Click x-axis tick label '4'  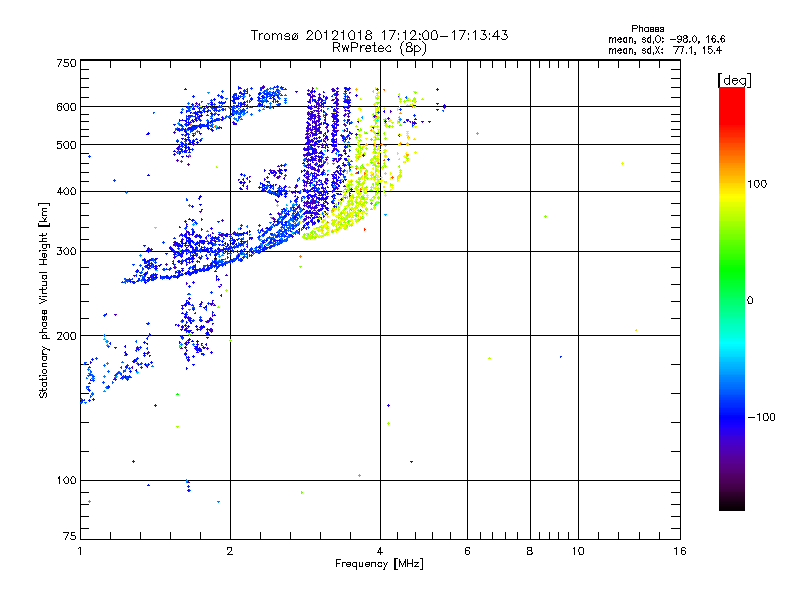[380, 551]
